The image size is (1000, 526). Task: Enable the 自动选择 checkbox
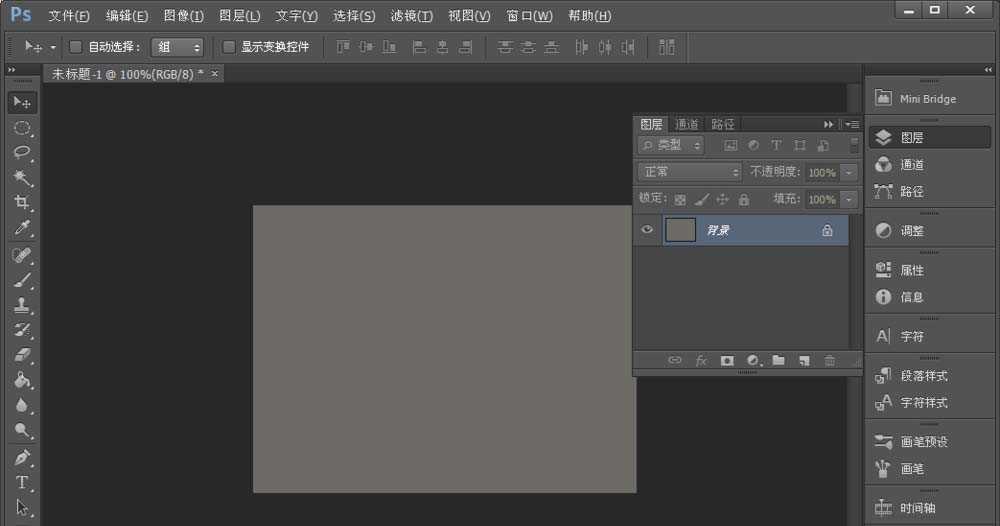click(x=76, y=47)
